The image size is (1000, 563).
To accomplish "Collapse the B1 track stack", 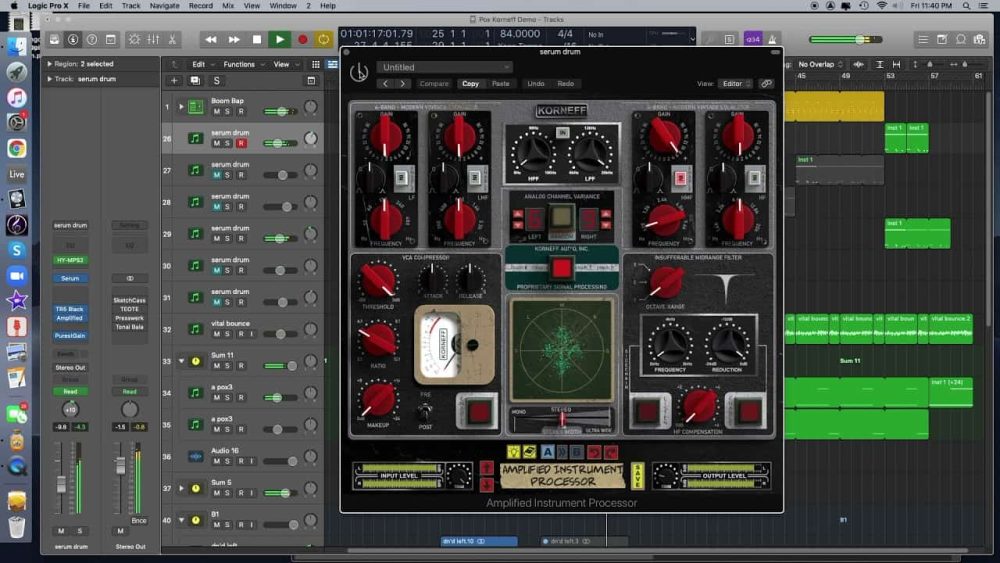I will click(x=181, y=520).
